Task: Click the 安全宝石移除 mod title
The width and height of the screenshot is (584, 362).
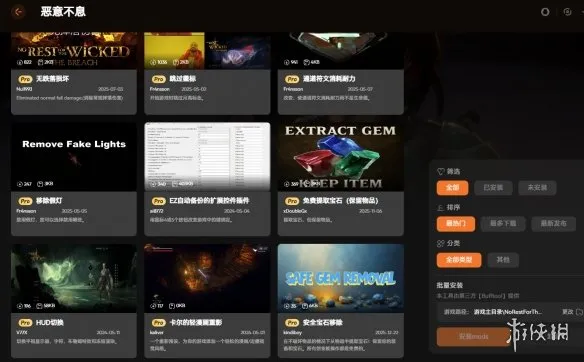Action: point(323,323)
